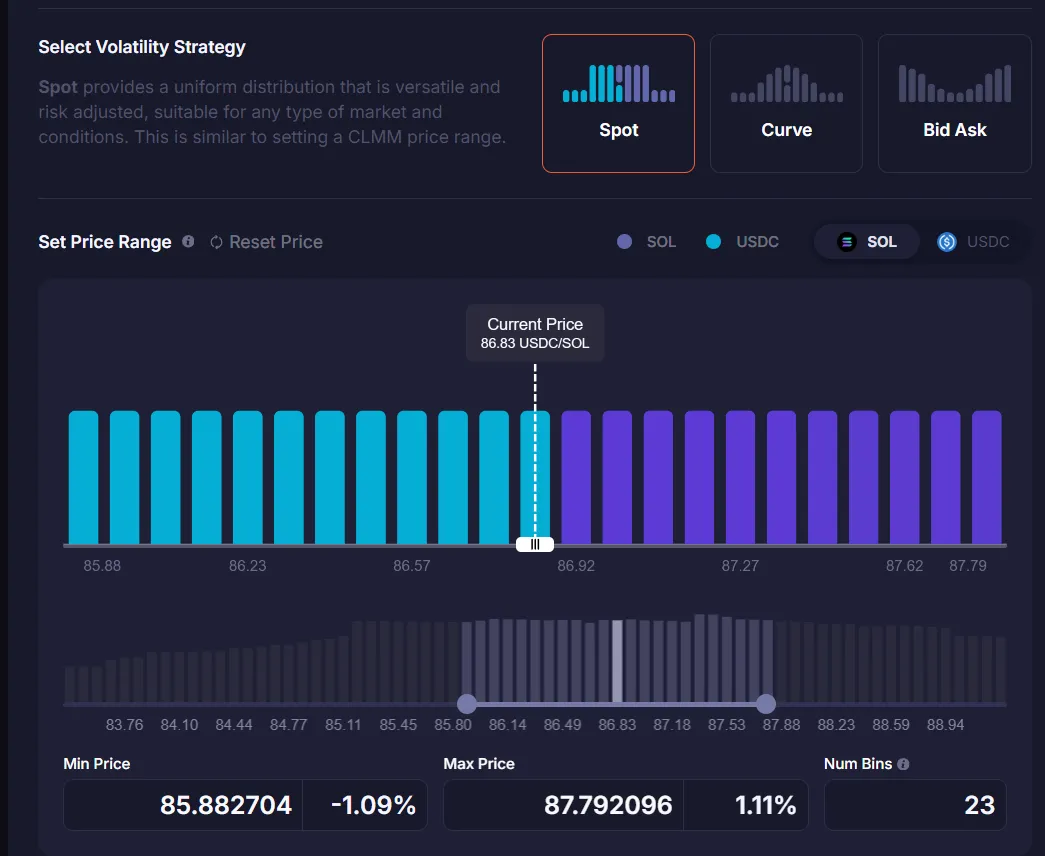Switch price display to SOL token
1045x856 pixels.
tap(867, 242)
